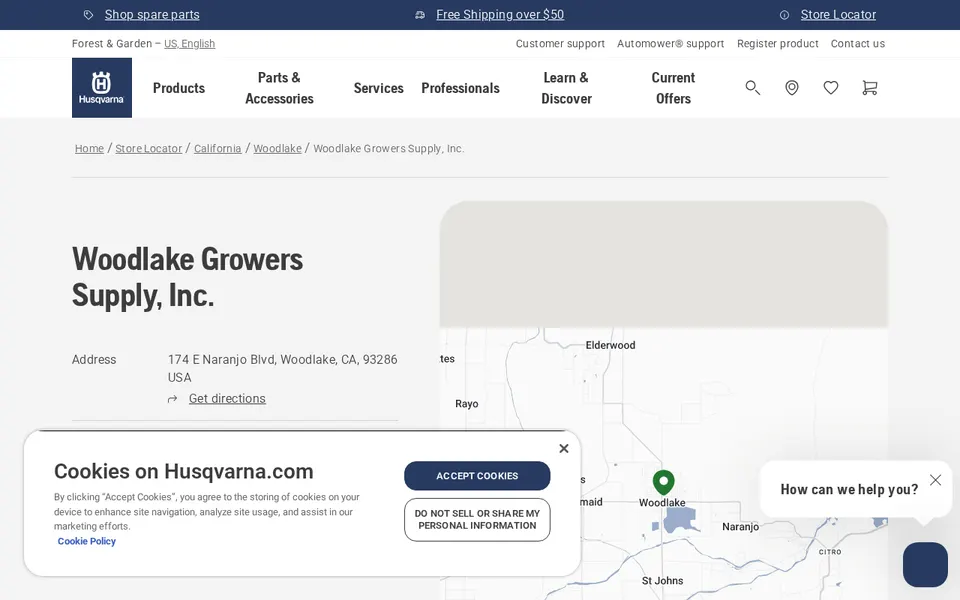Screen dimensions: 960x600
Task: Go to California breadcrumb
Action: pyautogui.click(x=217, y=148)
